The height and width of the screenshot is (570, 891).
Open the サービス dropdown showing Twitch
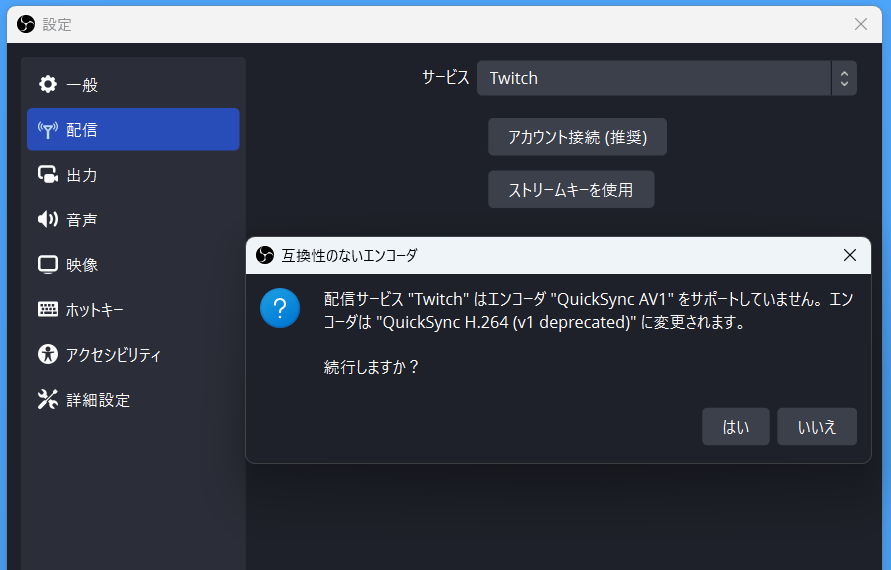tap(667, 78)
